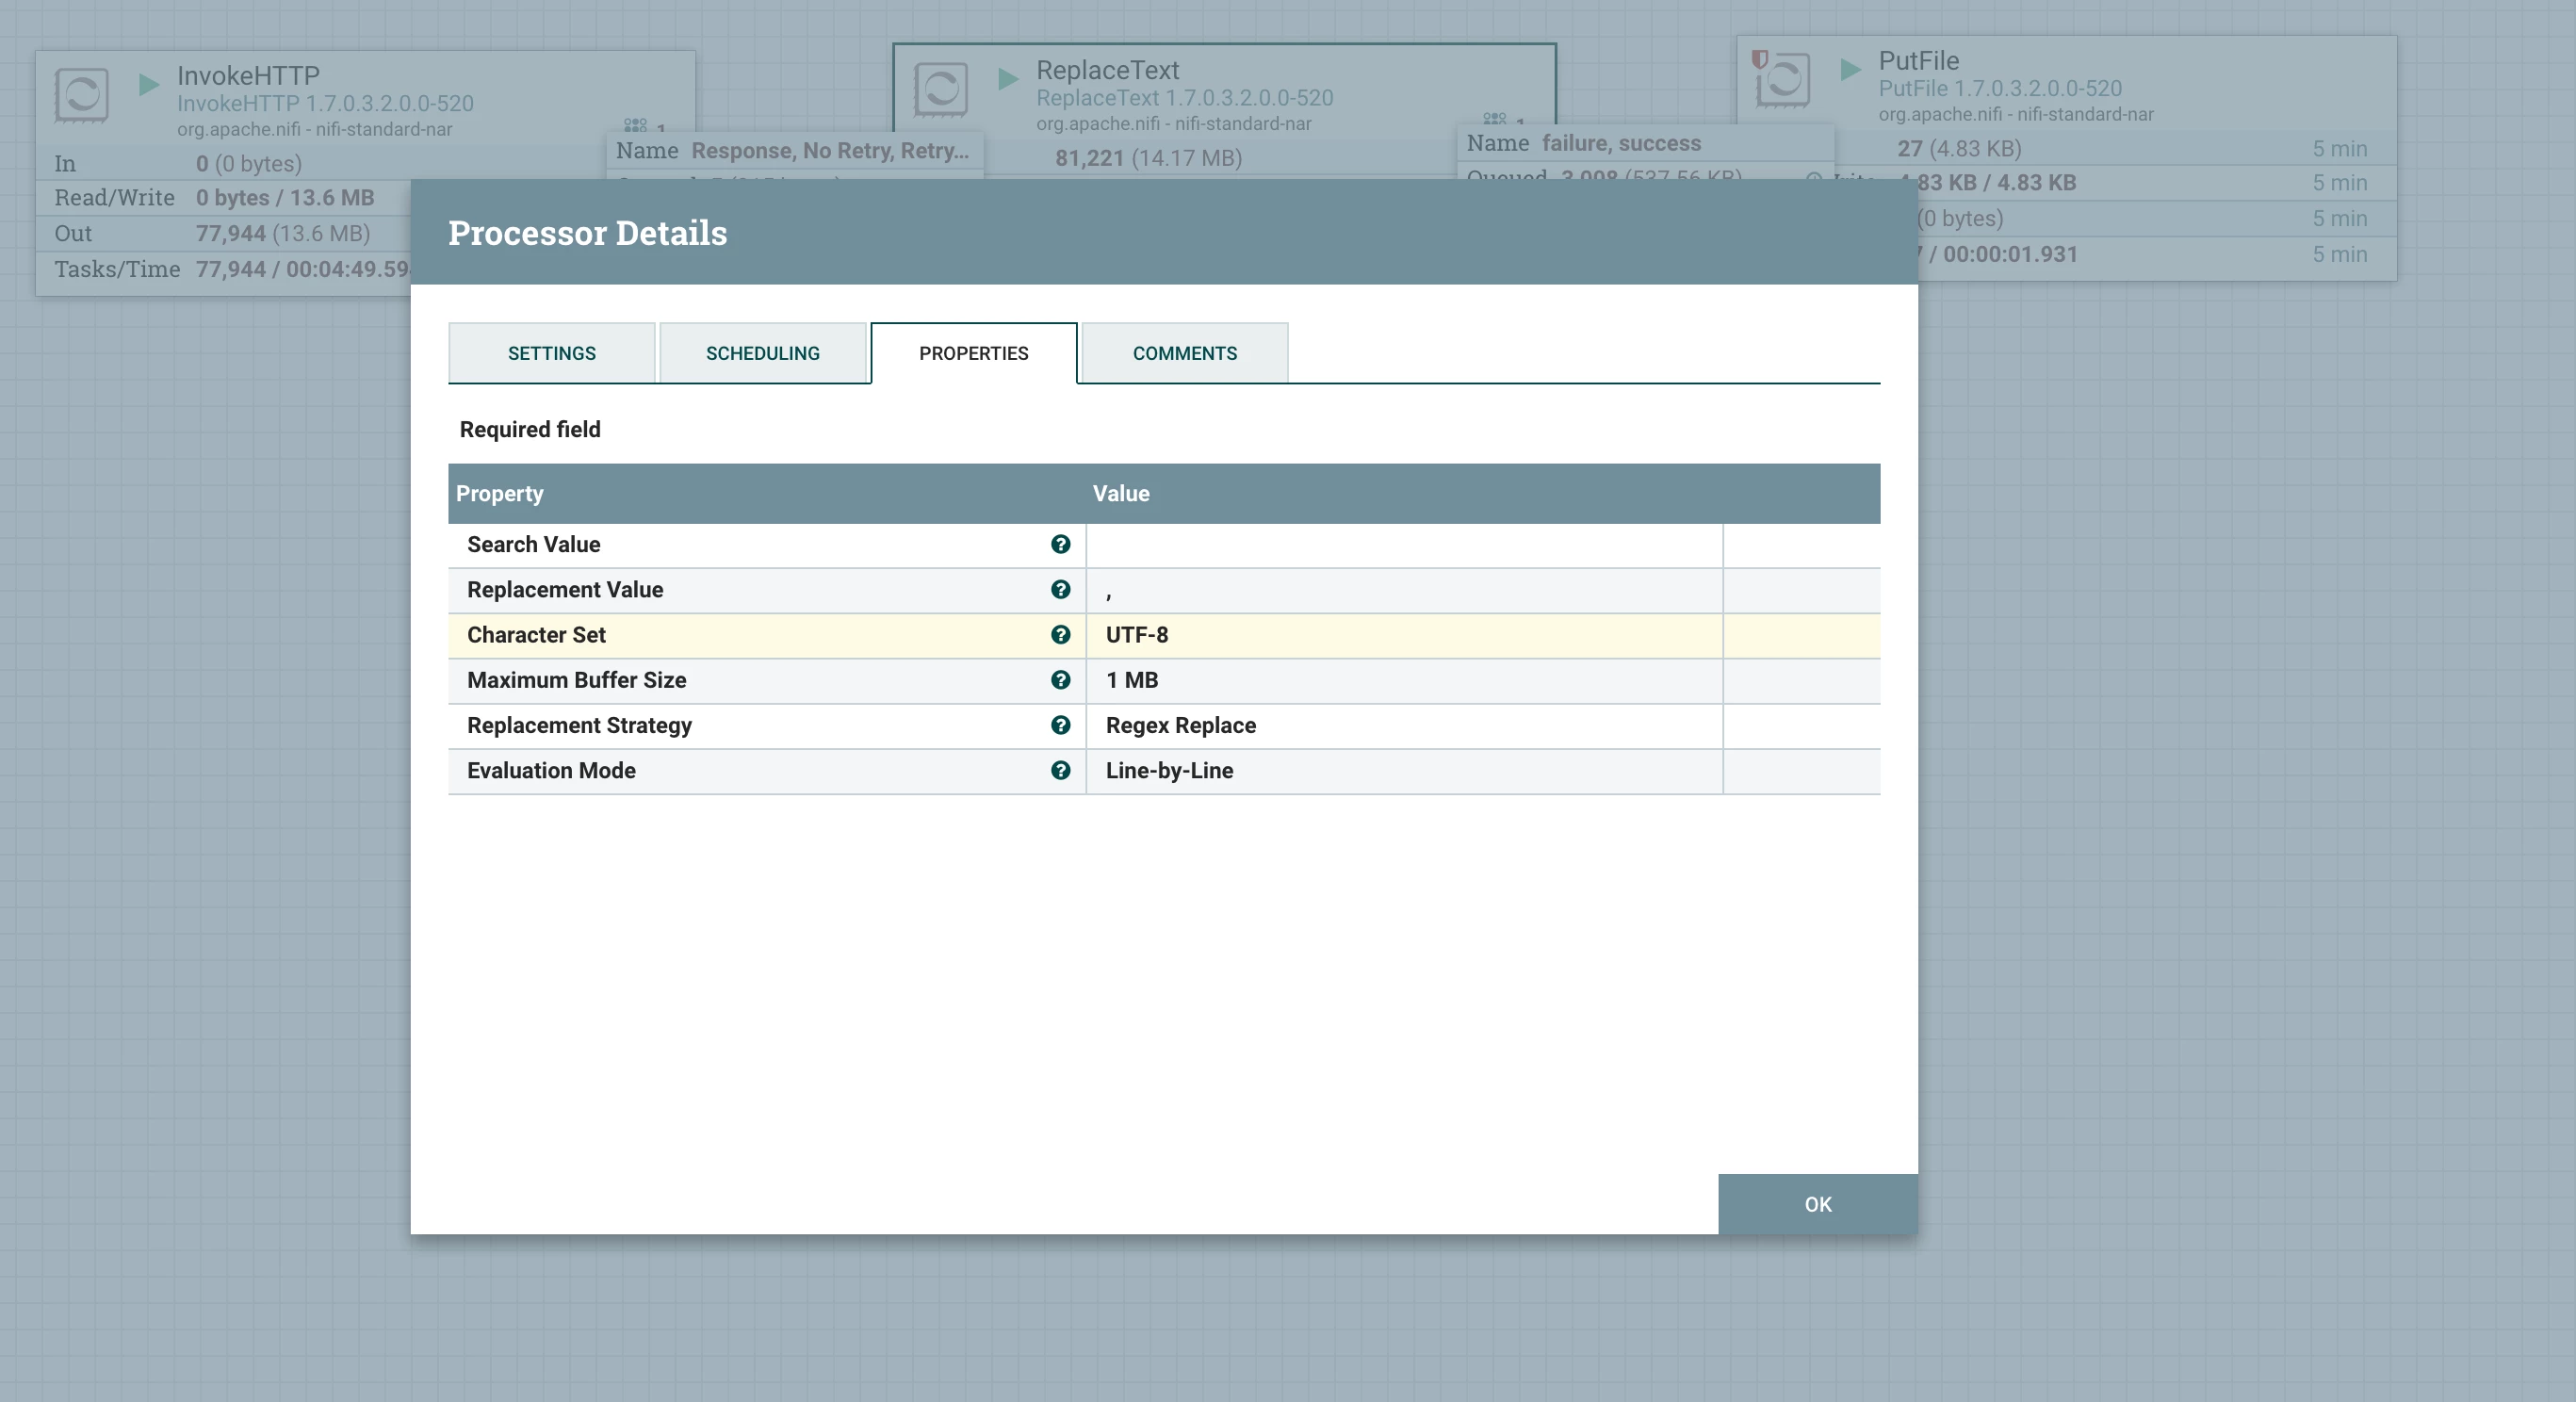Screen dimensions: 2576x1402
Task: Click the Processor Details dialog title
Action: (x=587, y=232)
